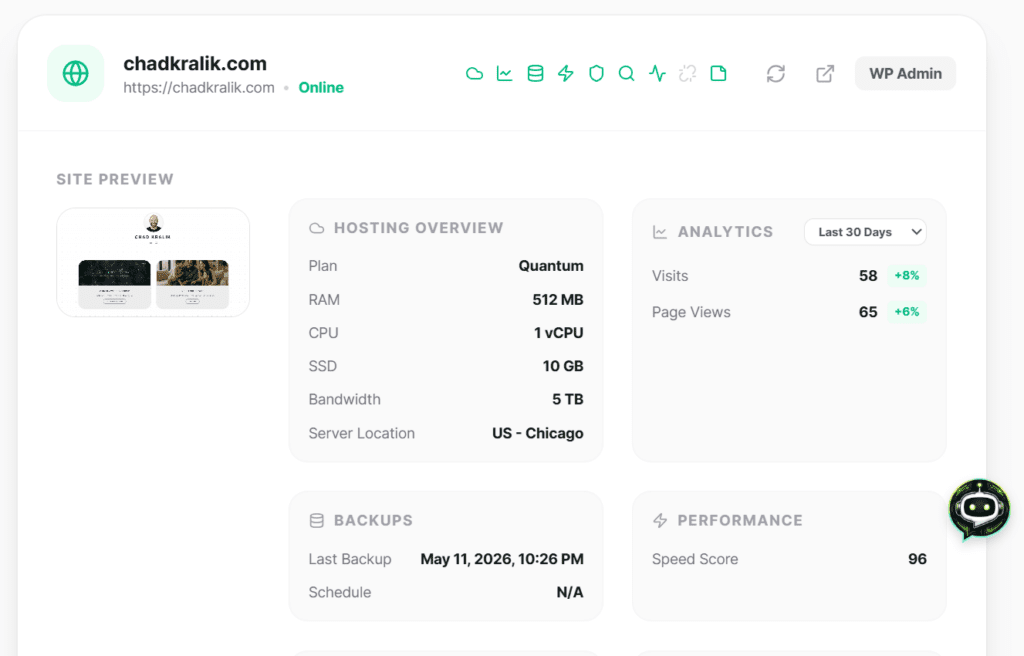Click the site preview thumbnail

[x=153, y=263]
